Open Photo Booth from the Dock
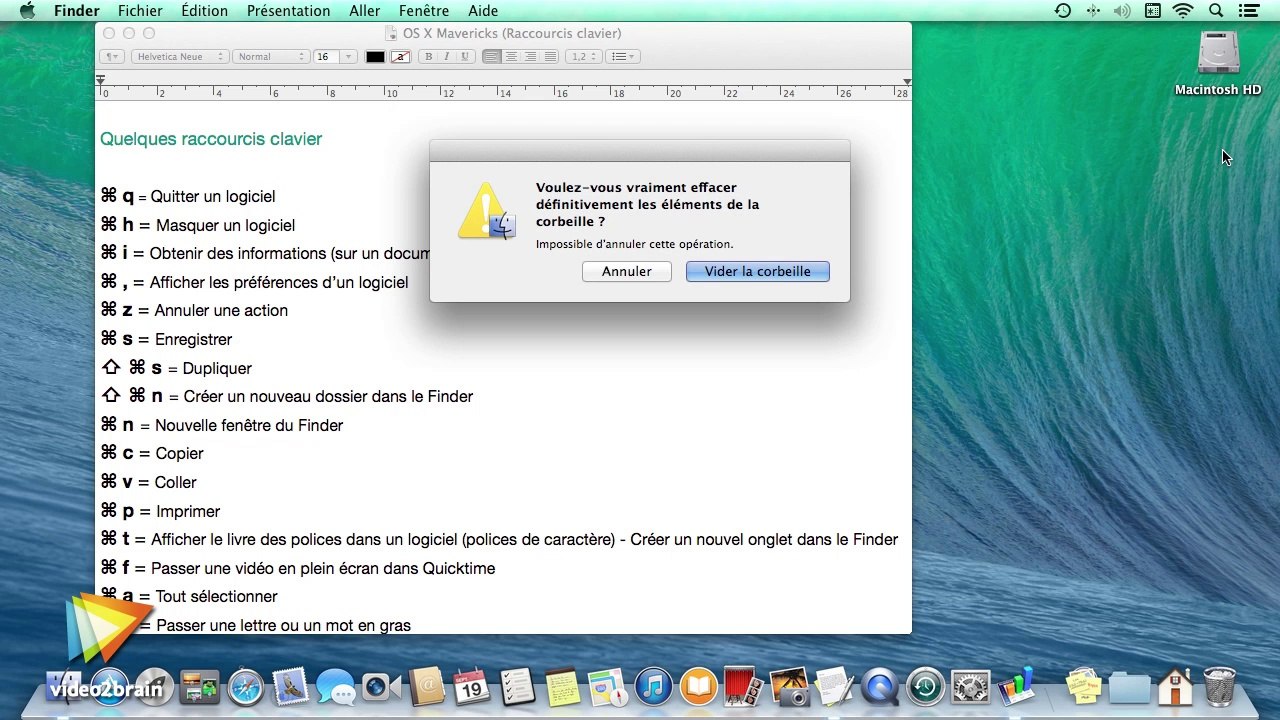 [x=743, y=686]
